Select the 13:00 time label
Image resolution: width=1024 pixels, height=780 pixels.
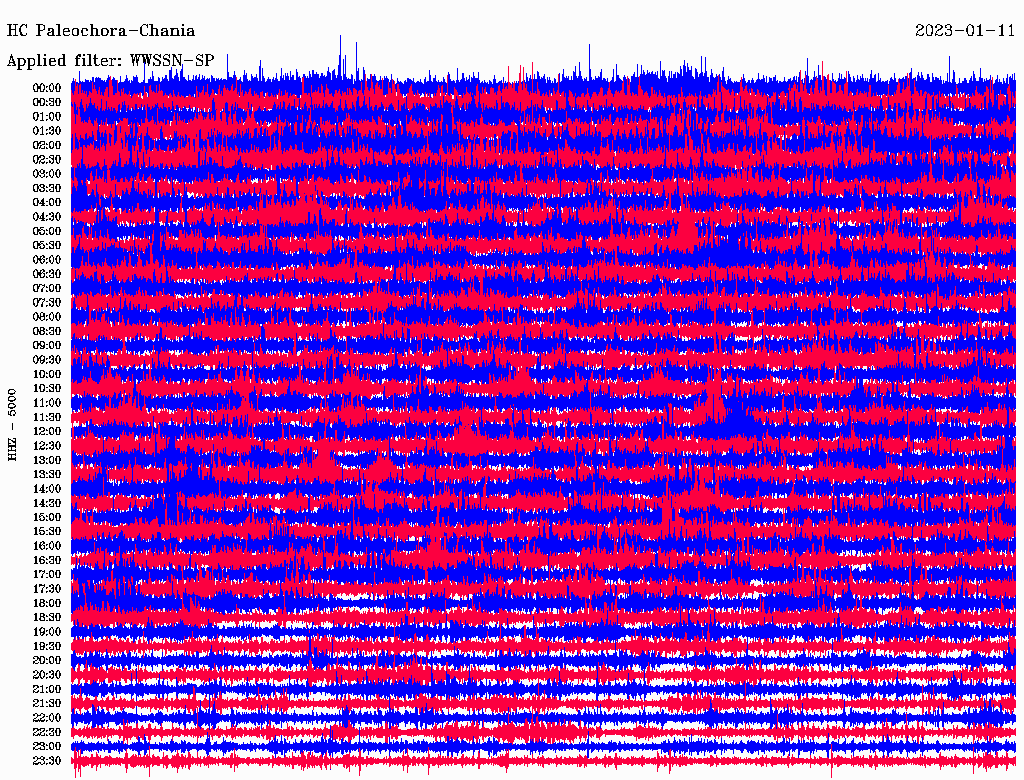pos(47,461)
